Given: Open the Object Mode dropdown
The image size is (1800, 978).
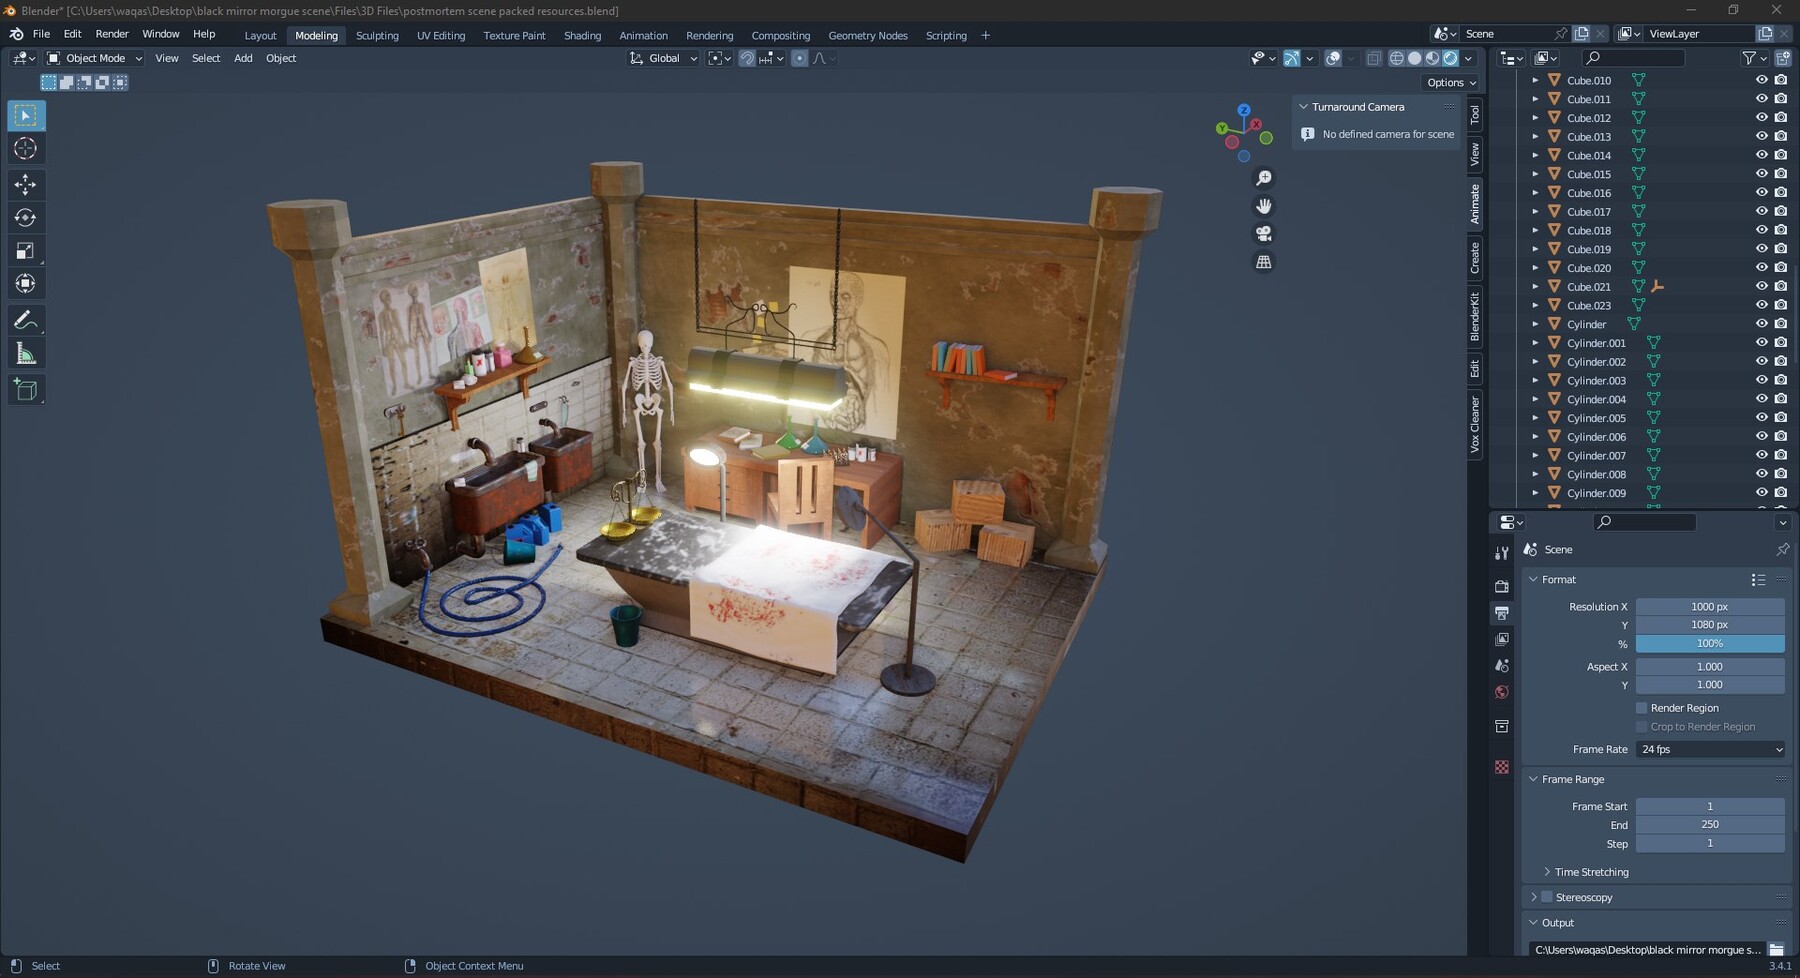Looking at the screenshot, I should [93, 58].
